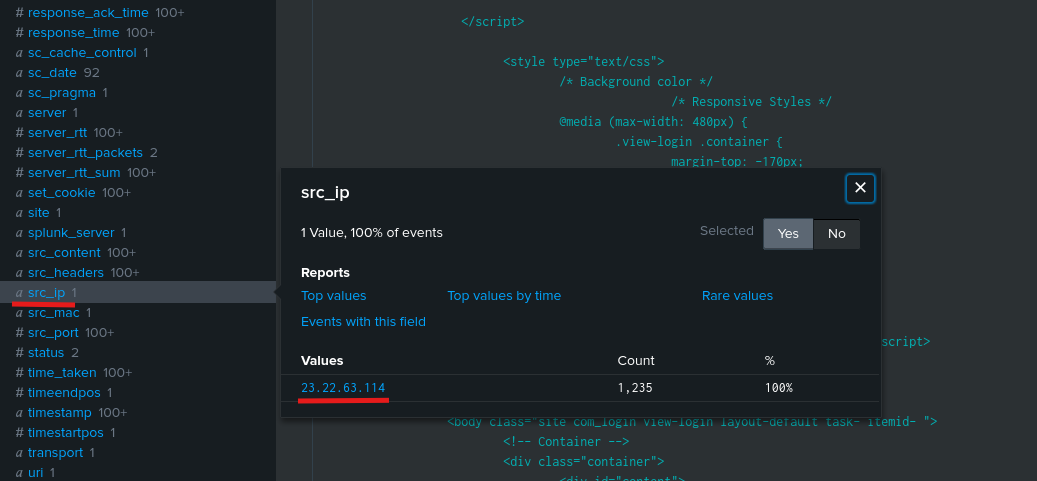Open timestamp field

point(60,413)
